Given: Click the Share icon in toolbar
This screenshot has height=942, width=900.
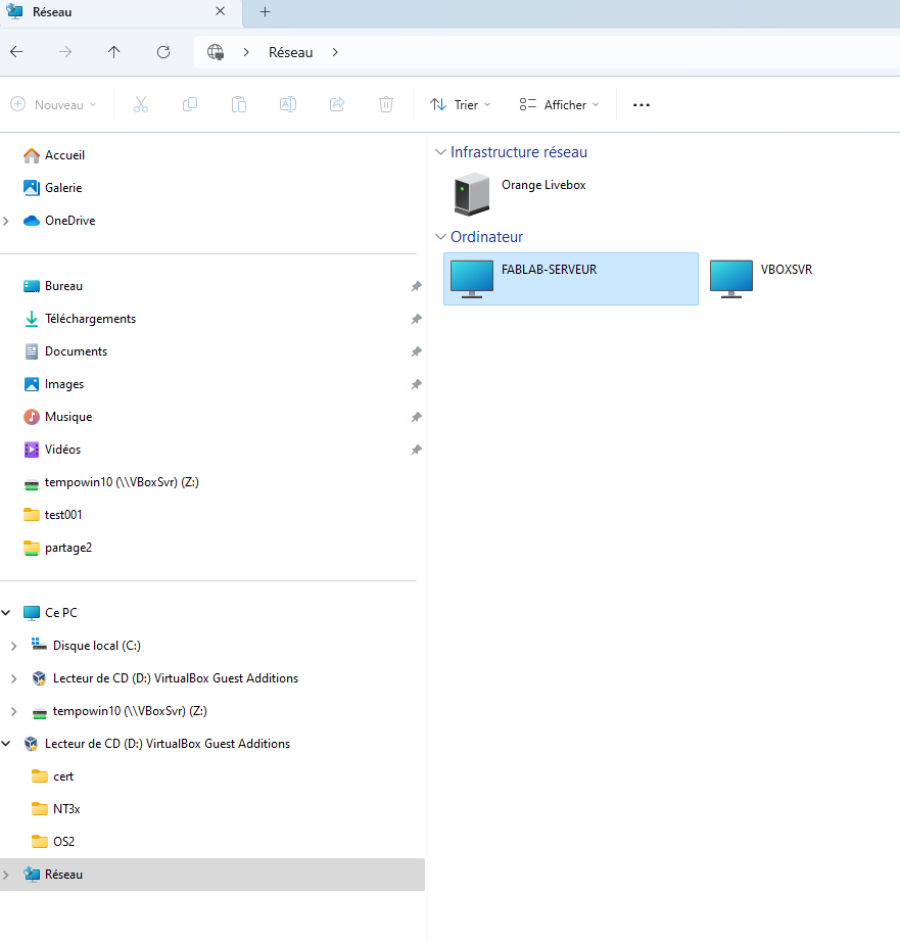Looking at the screenshot, I should pos(337,105).
